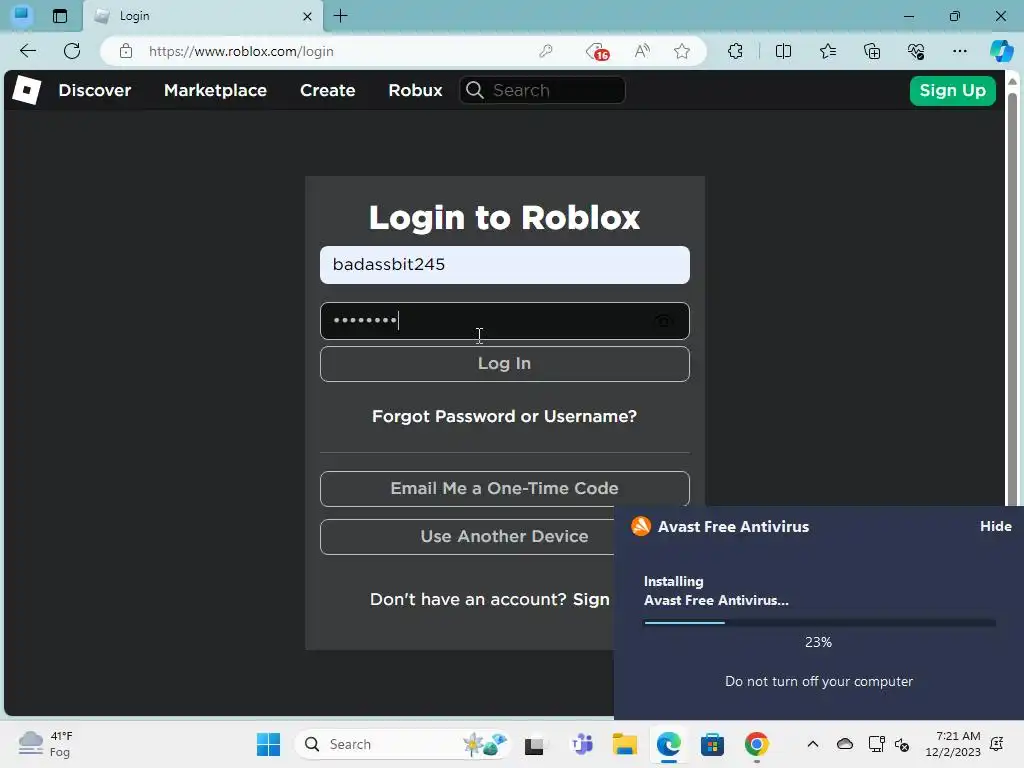Open Edge profile icon in title bar
The height and width of the screenshot is (768, 1024).
click(22, 14)
